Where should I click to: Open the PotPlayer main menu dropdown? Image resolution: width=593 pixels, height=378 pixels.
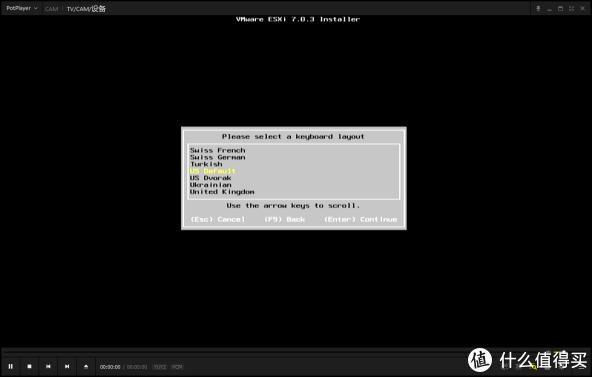point(22,8)
